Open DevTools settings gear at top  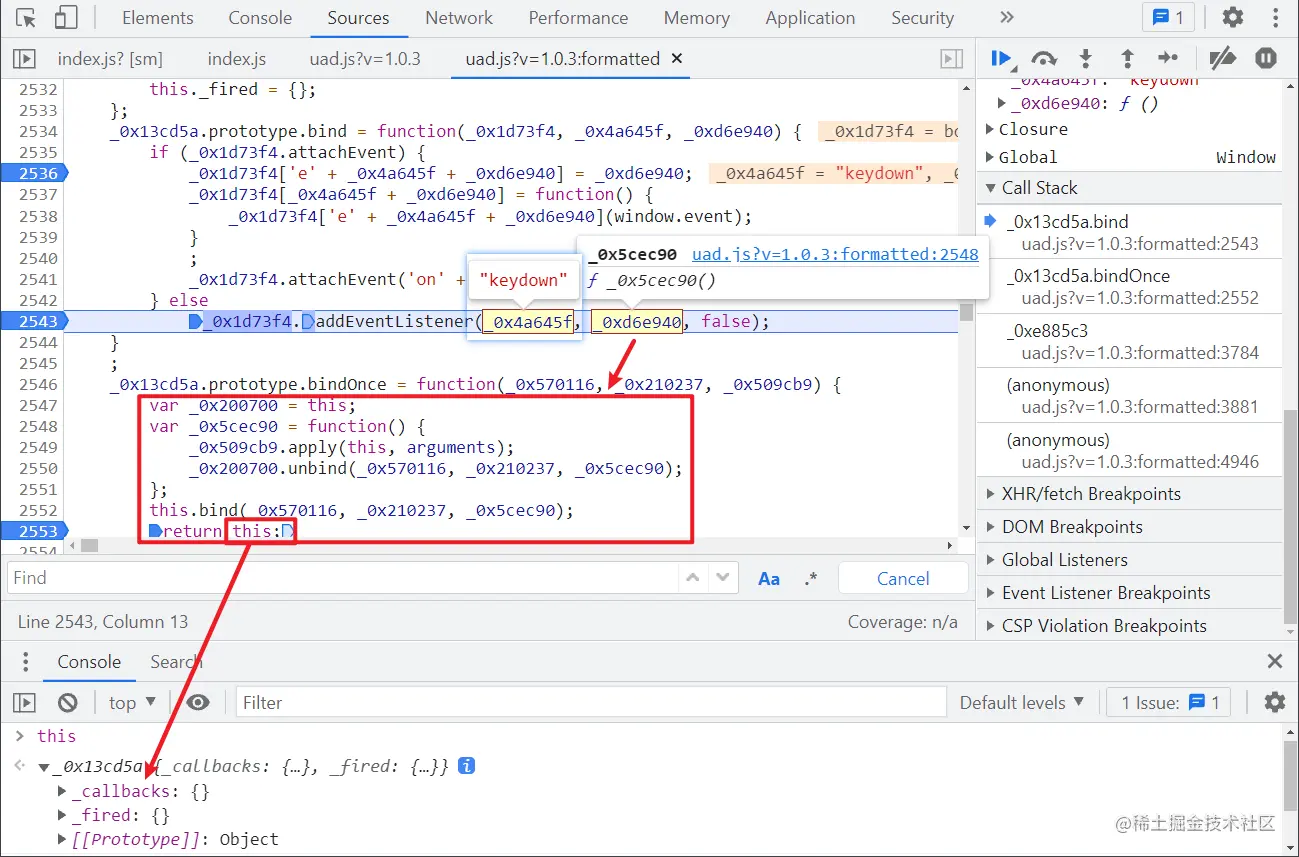tap(1233, 18)
